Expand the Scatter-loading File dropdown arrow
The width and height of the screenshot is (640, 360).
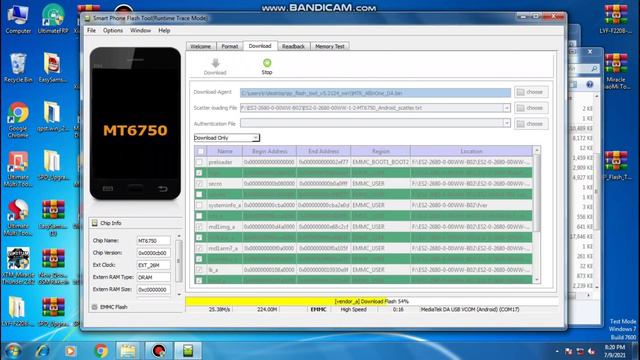click(507, 108)
